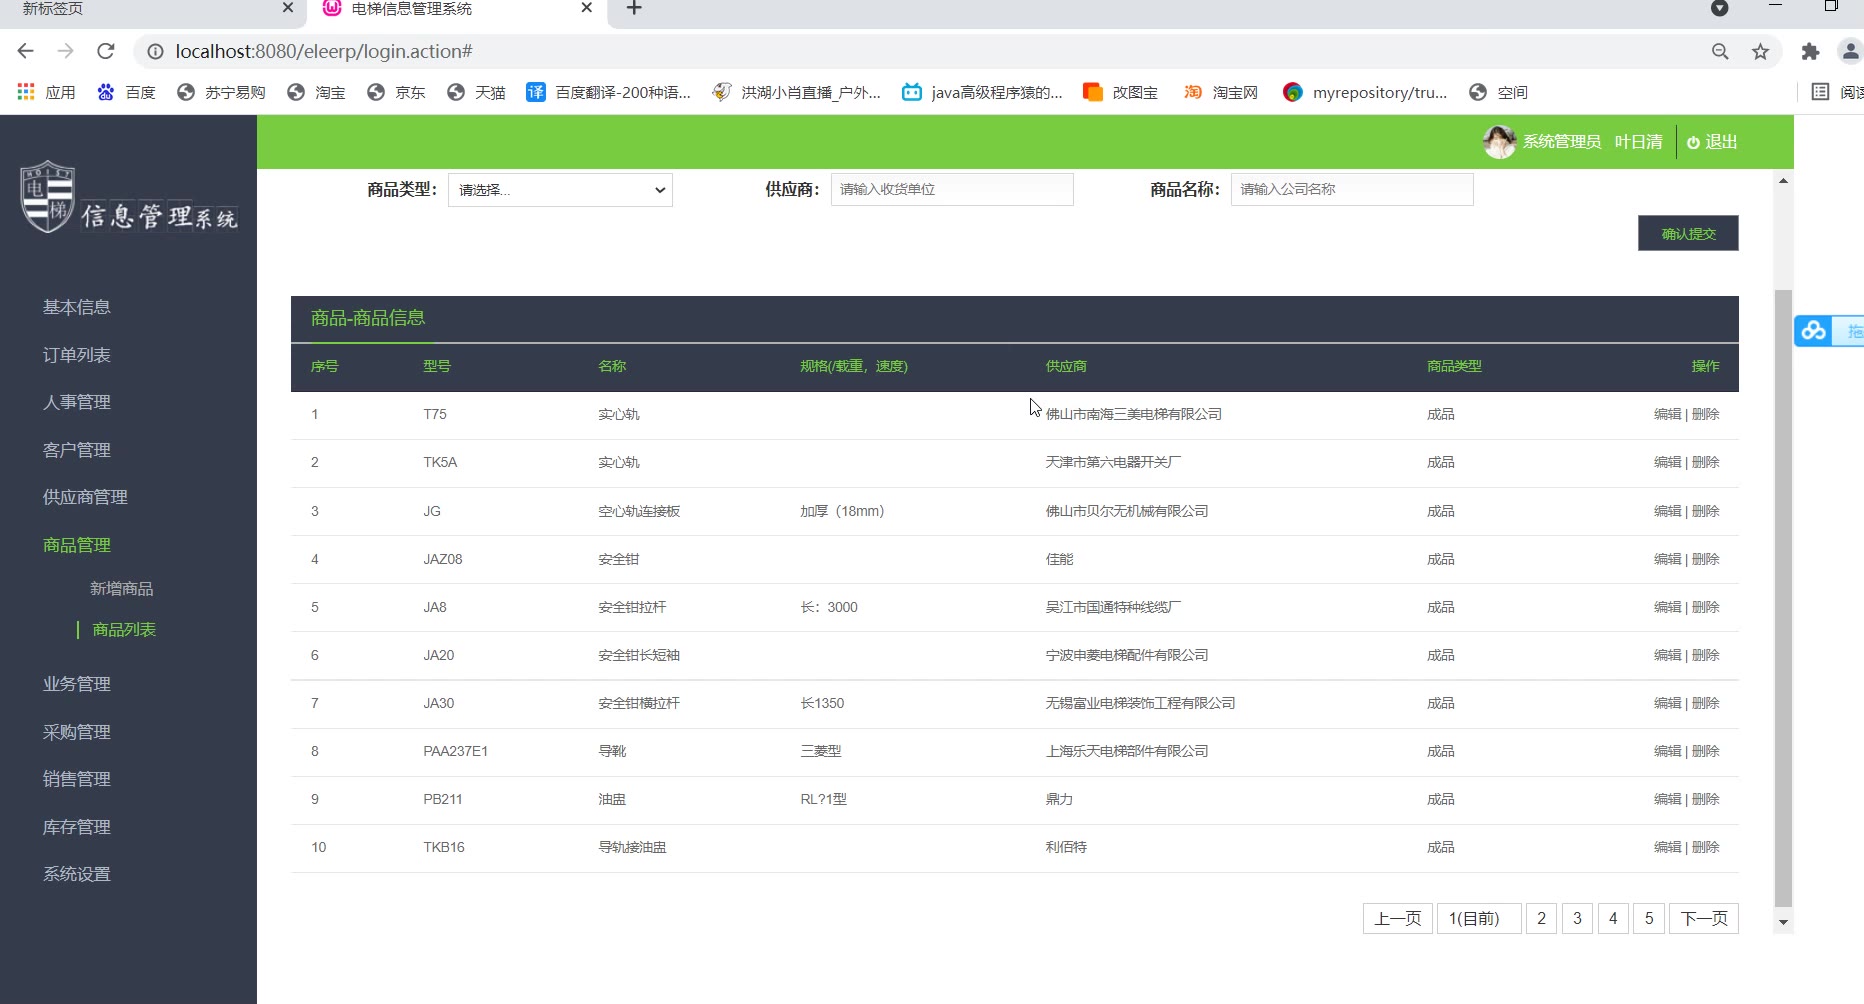Open 系统设置 in the sidebar
Viewport: 1864px width, 1004px height.
(77, 874)
